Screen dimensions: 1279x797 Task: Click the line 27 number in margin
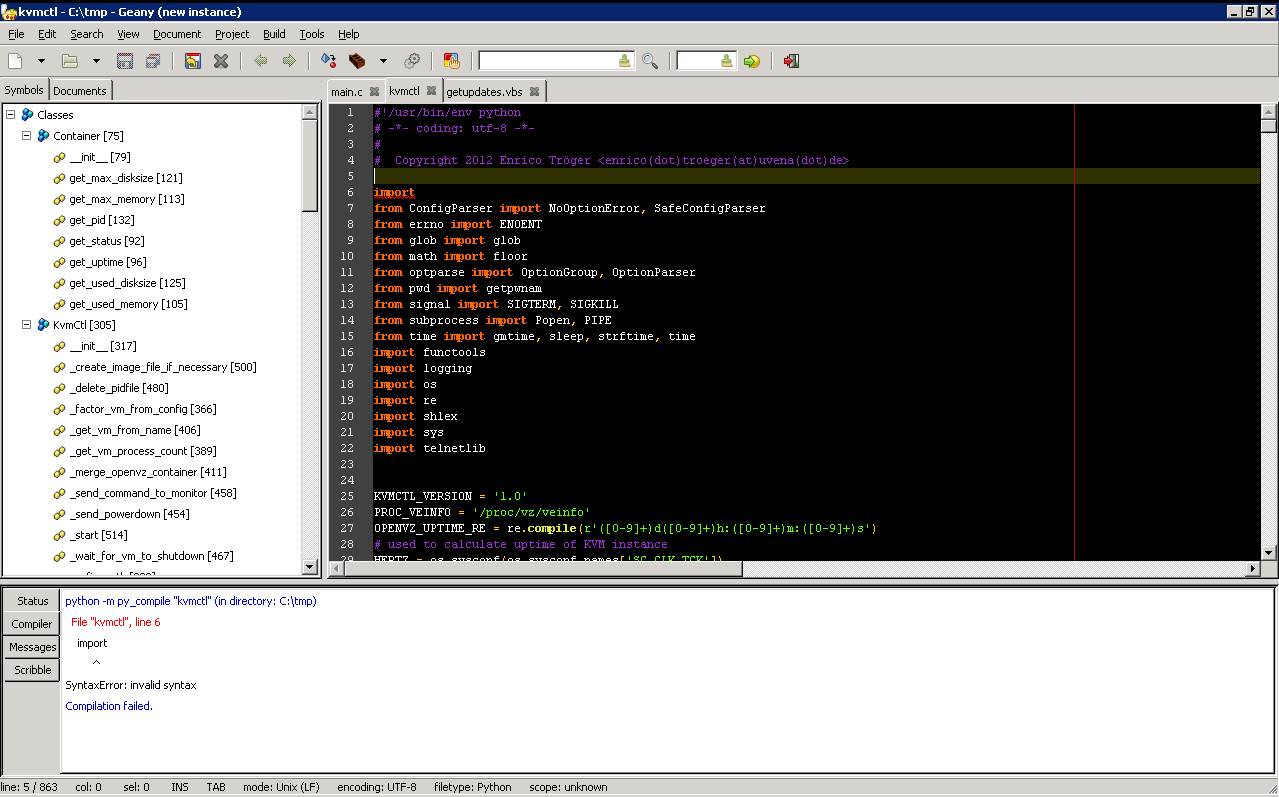pyautogui.click(x=348, y=528)
